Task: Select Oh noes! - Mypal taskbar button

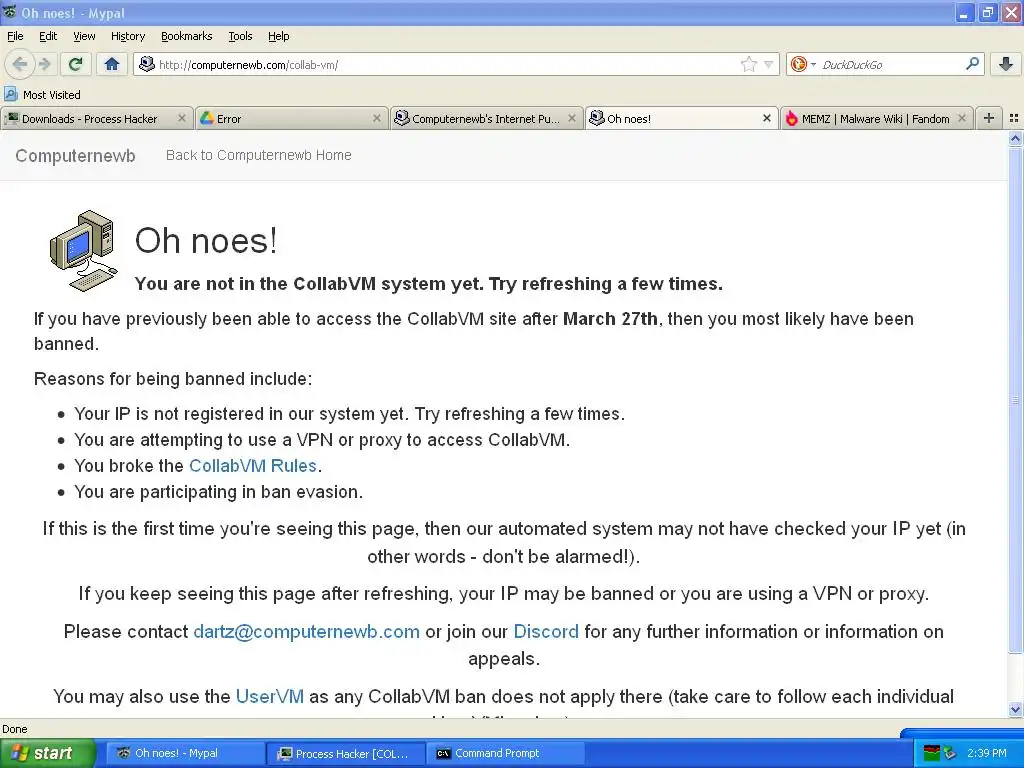Action: [x=184, y=754]
